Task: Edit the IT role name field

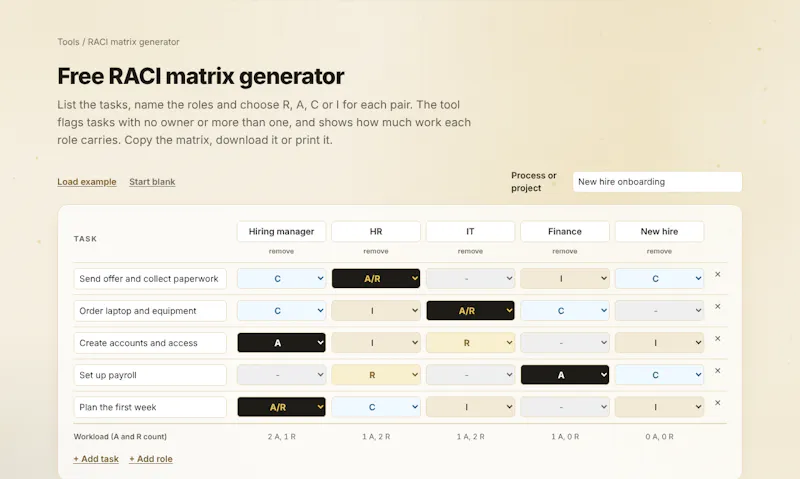Action: (x=470, y=231)
